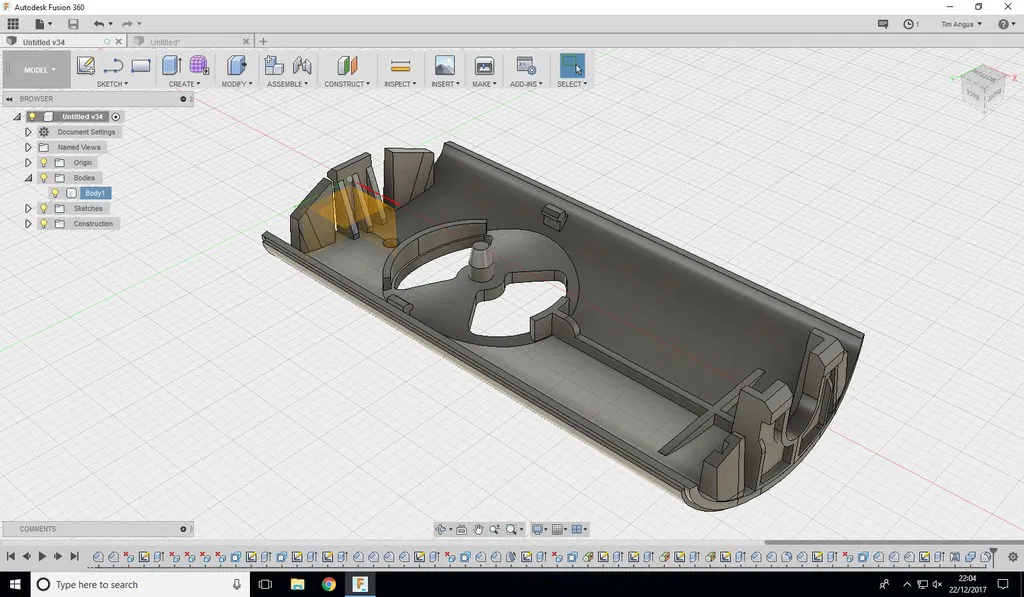Image resolution: width=1024 pixels, height=597 pixels.
Task: Open the MODEL workspace dropdown
Action: coord(37,70)
